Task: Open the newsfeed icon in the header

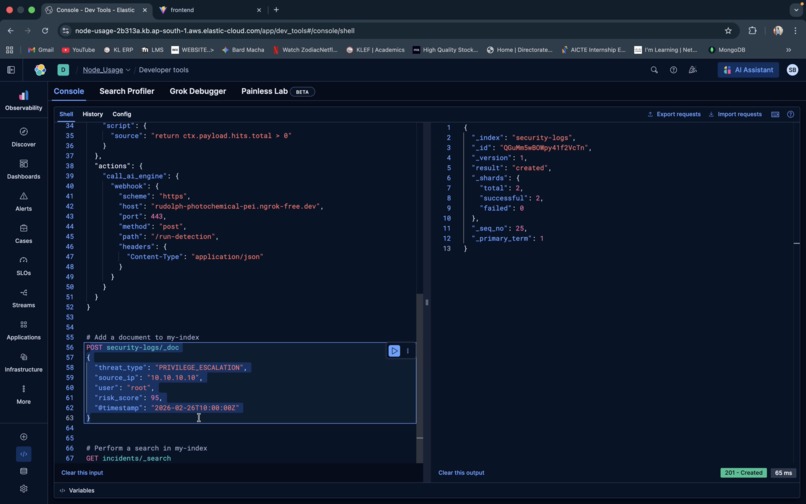Action: 693,70
